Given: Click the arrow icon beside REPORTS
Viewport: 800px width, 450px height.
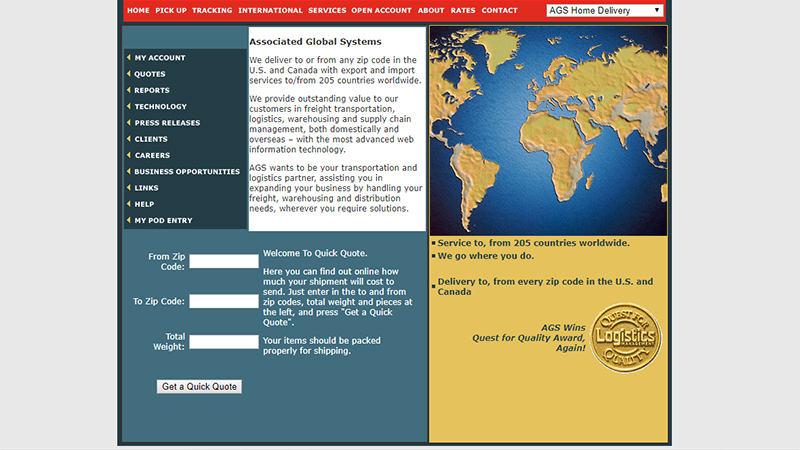Looking at the screenshot, I should point(129,90).
